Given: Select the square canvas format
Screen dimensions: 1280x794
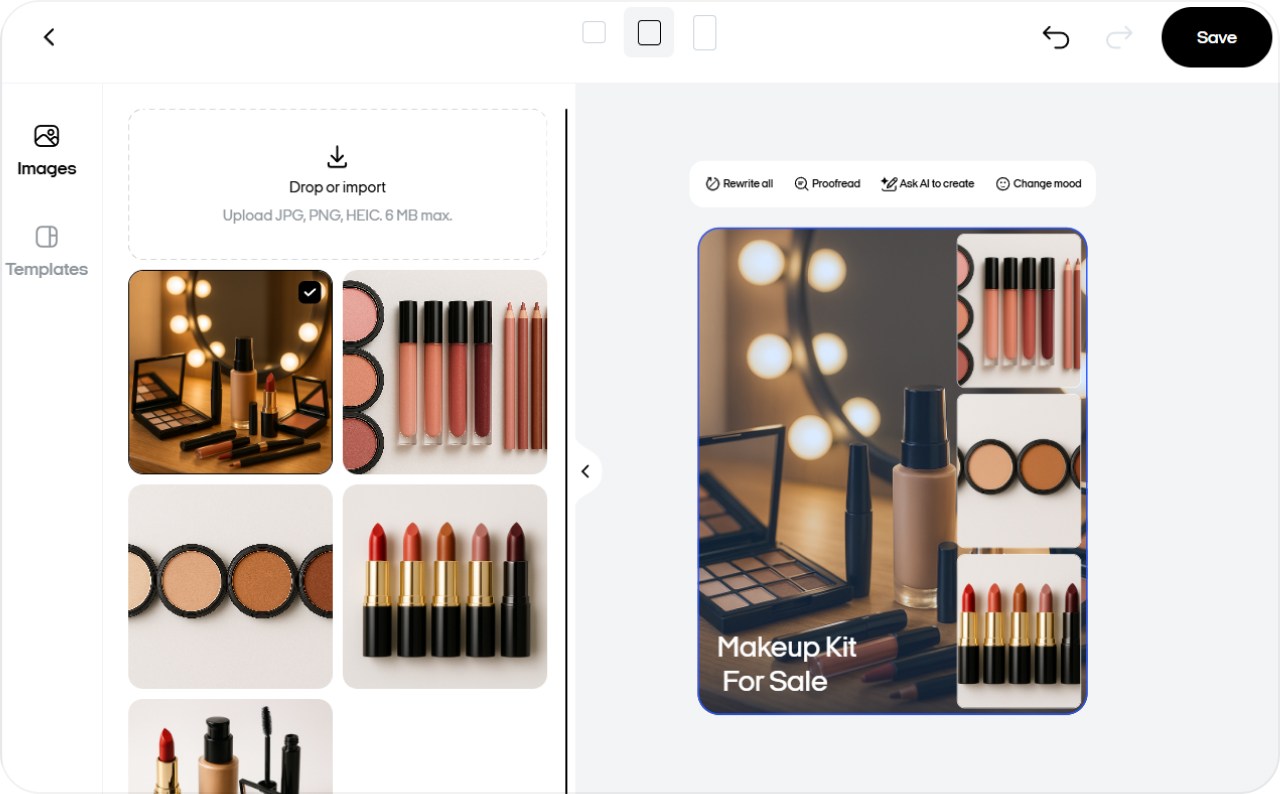Looking at the screenshot, I should tap(648, 32).
